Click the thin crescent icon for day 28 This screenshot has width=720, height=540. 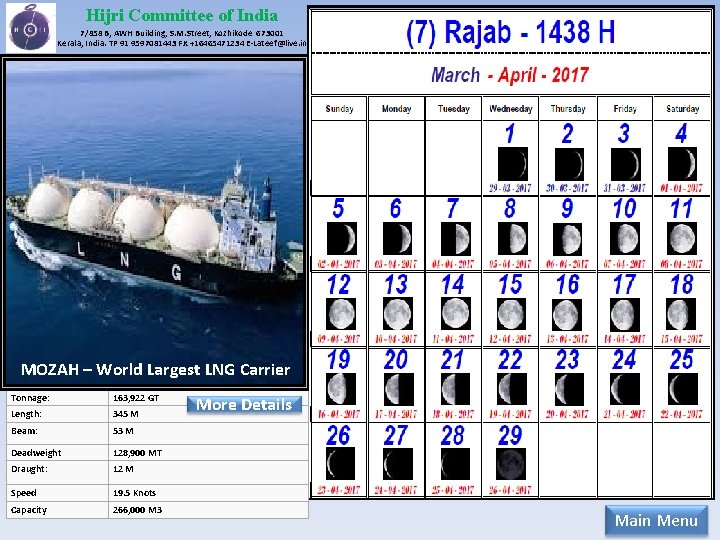click(456, 464)
